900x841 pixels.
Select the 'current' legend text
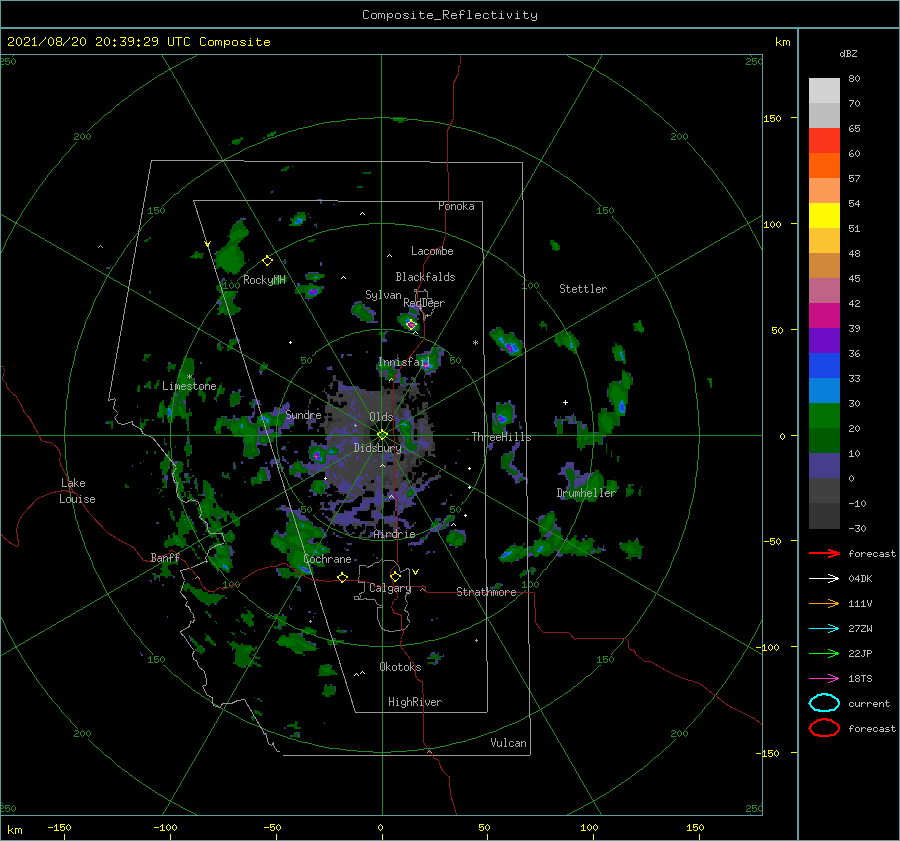[x=869, y=704]
